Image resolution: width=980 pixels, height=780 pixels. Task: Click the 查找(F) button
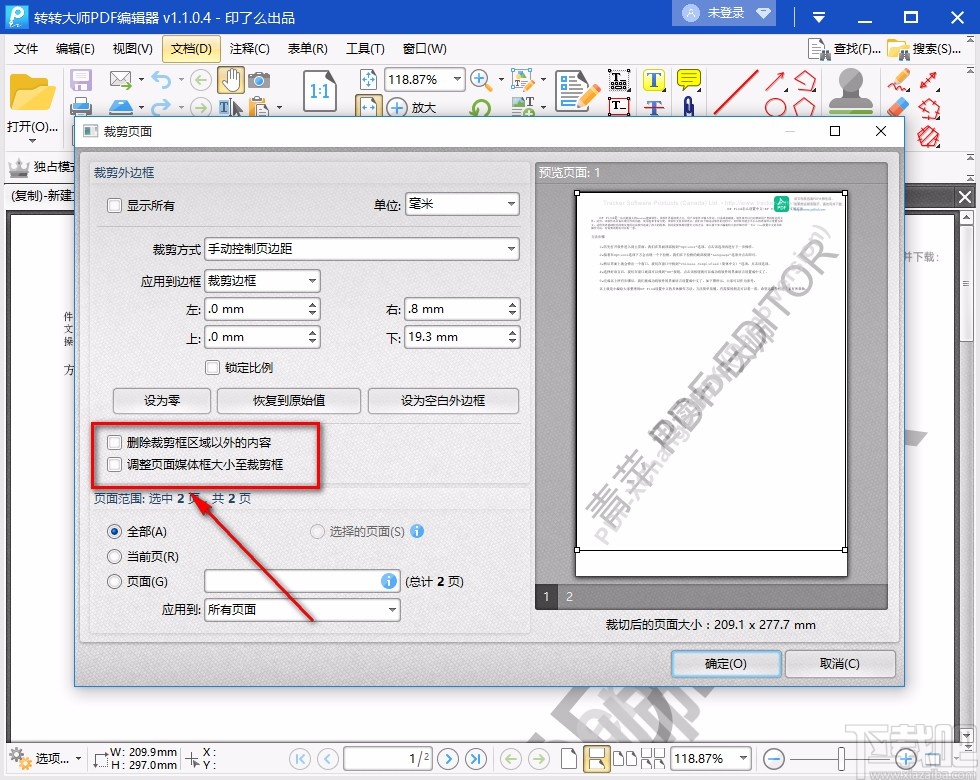(x=844, y=49)
